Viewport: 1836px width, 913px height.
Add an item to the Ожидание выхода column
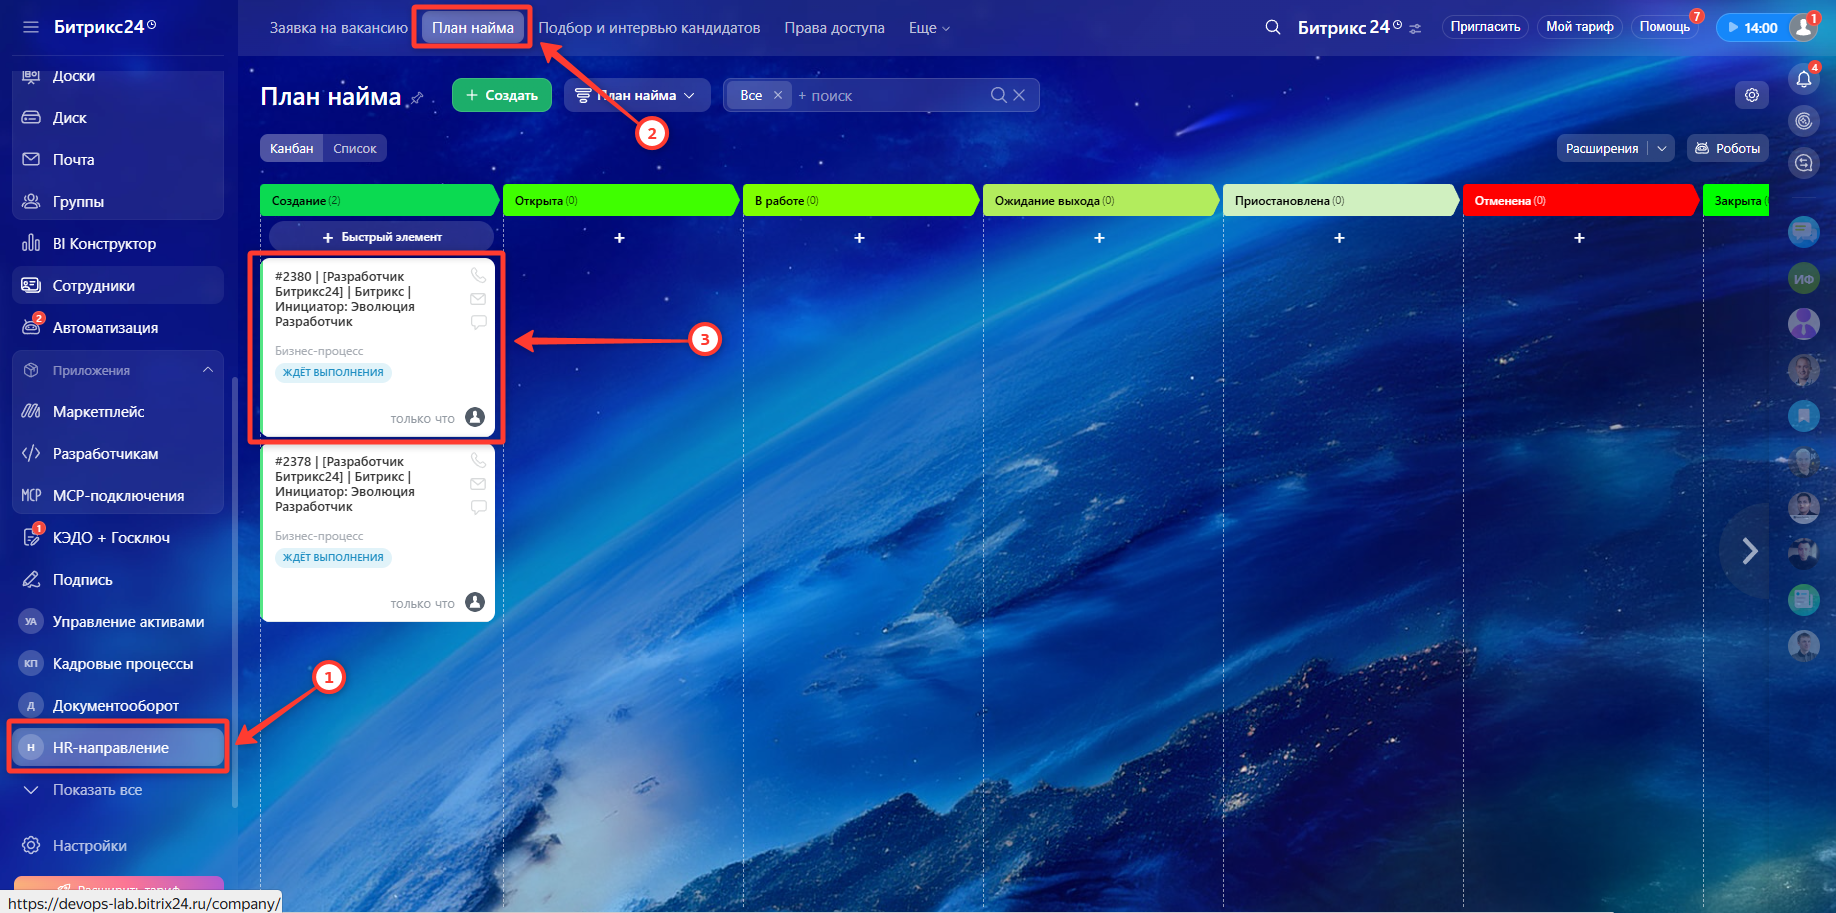1100,238
